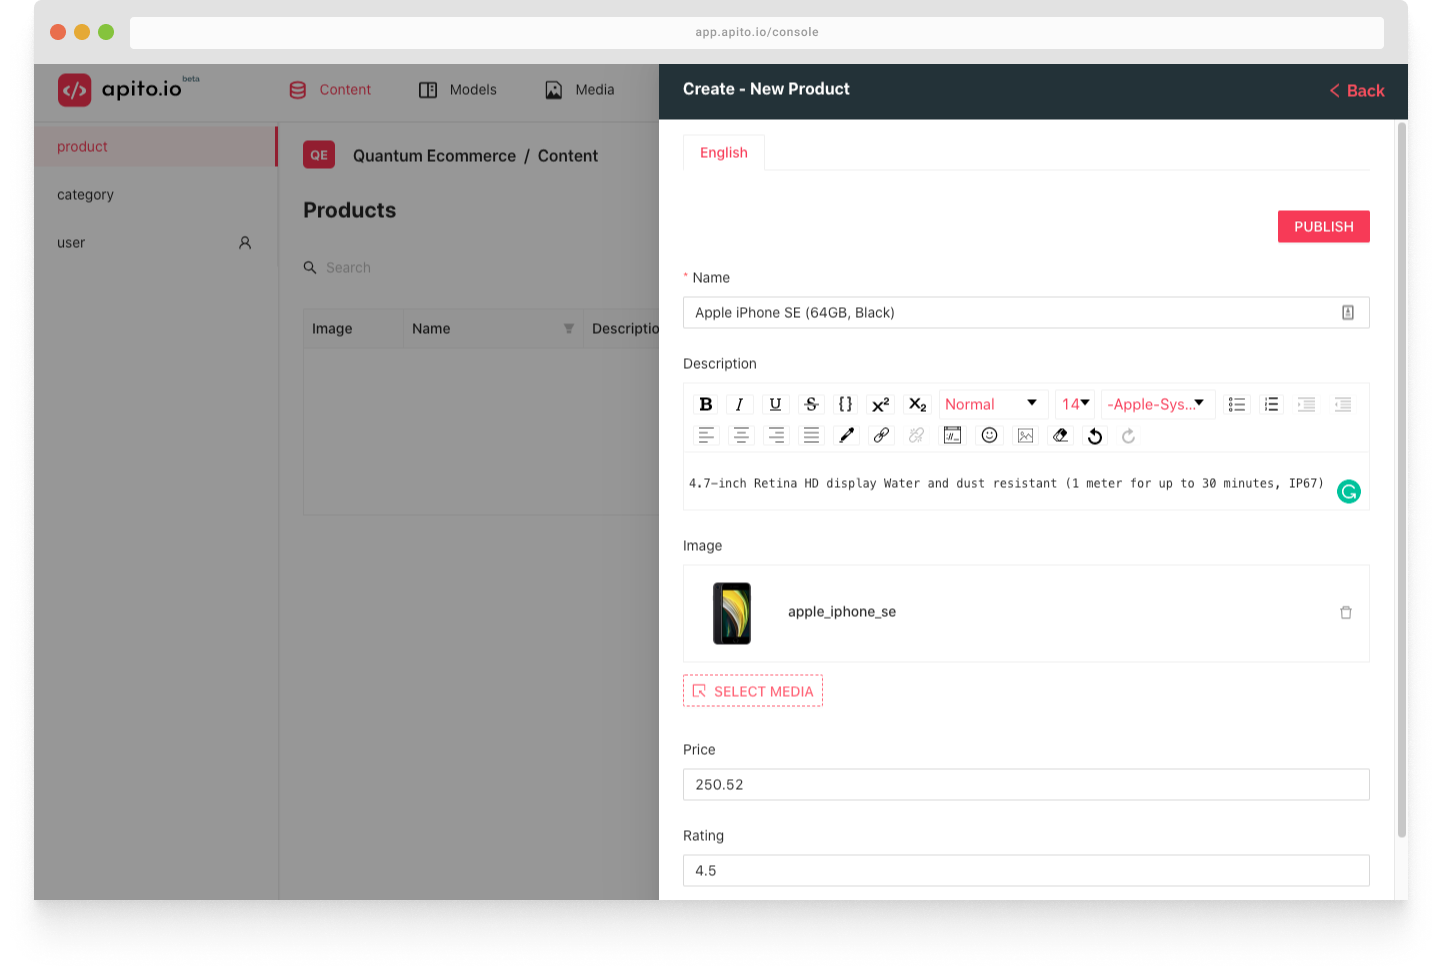The width and height of the screenshot is (1442, 976).
Task: Toggle italic formatting in description editor
Action: (739, 404)
